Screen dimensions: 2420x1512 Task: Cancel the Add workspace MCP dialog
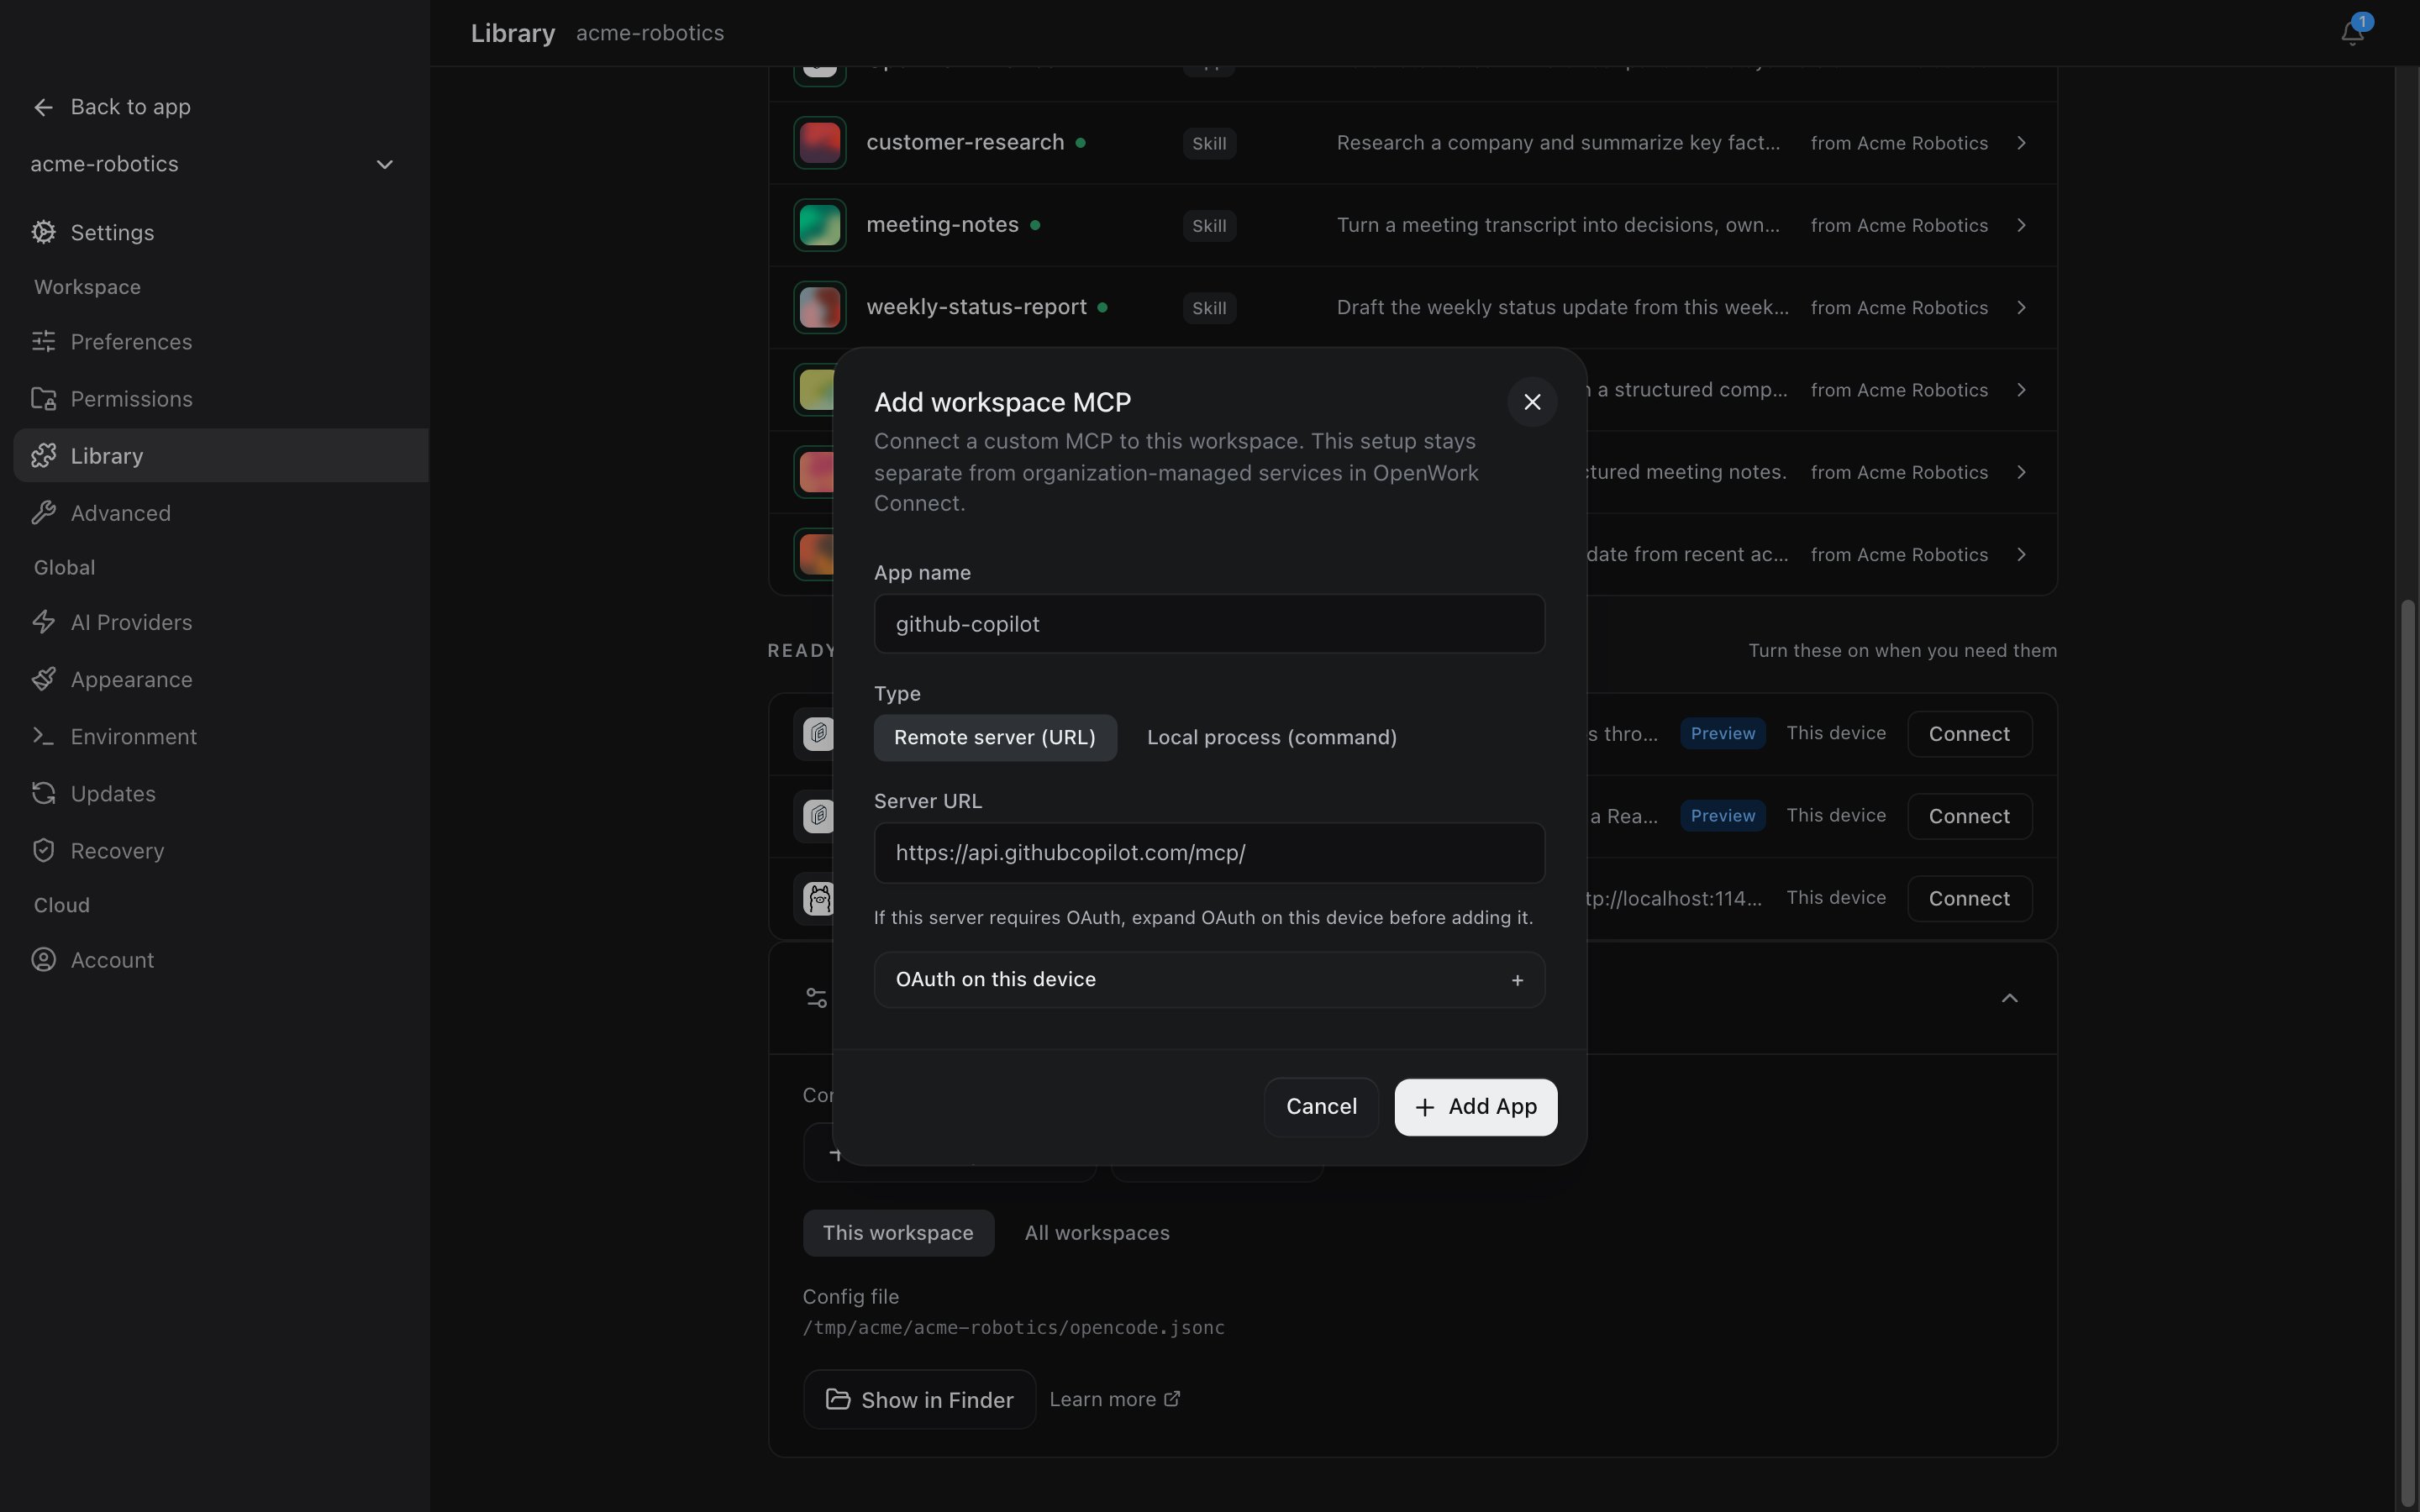(1321, 1107)
